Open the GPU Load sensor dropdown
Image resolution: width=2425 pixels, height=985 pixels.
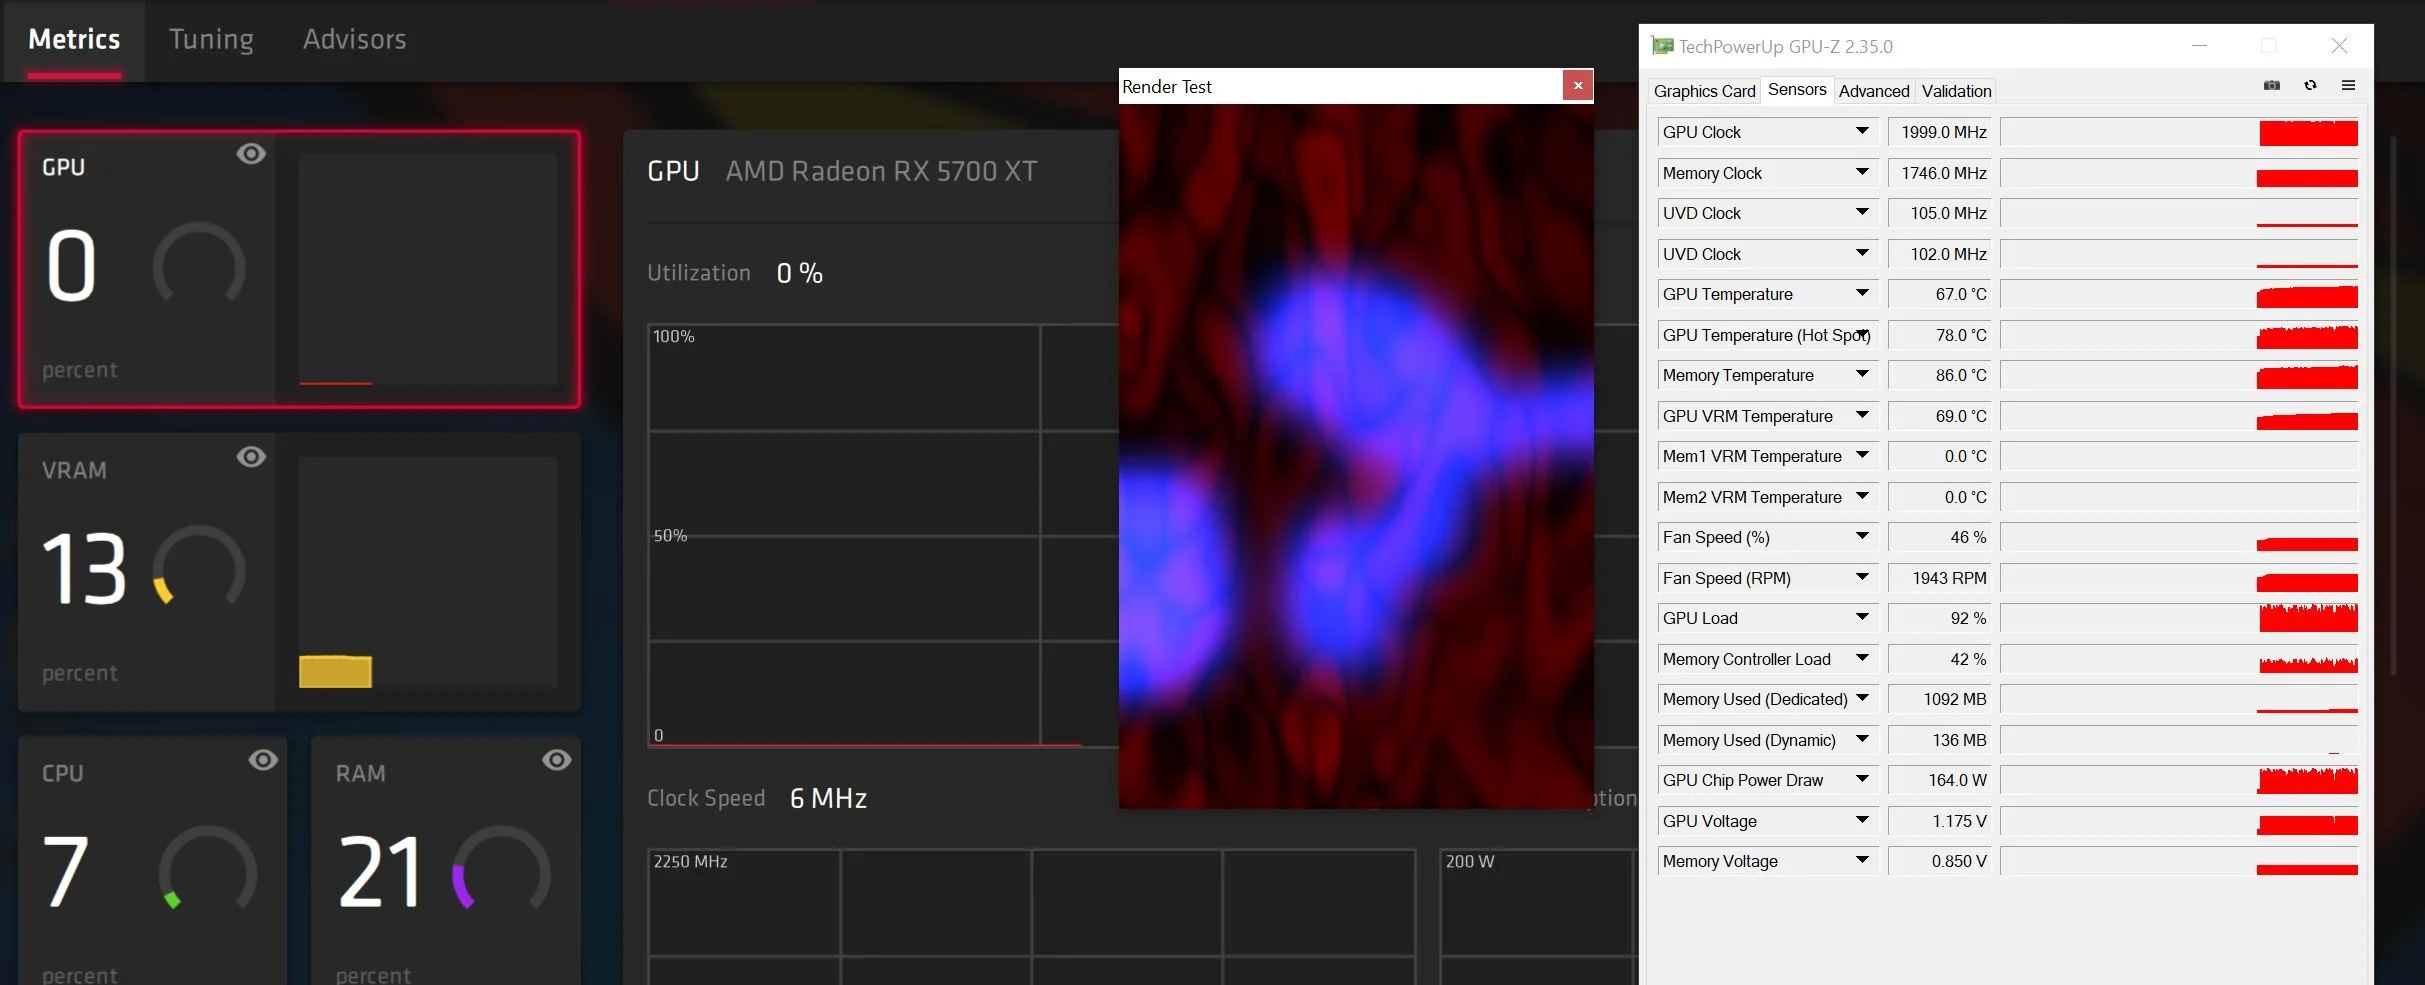click(1862, 617)
